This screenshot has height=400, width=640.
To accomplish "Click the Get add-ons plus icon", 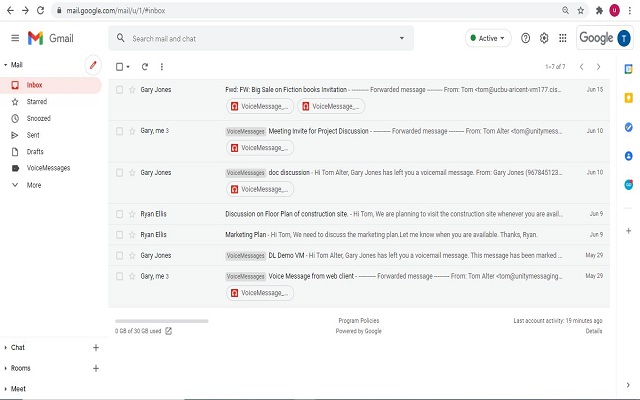I will pyautogui.click(x=629, y=231).
